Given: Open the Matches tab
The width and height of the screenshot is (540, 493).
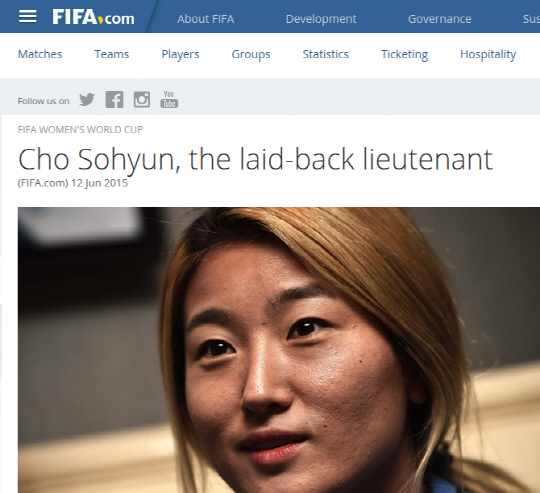Looking at the screenshot, I should [40, 54].
